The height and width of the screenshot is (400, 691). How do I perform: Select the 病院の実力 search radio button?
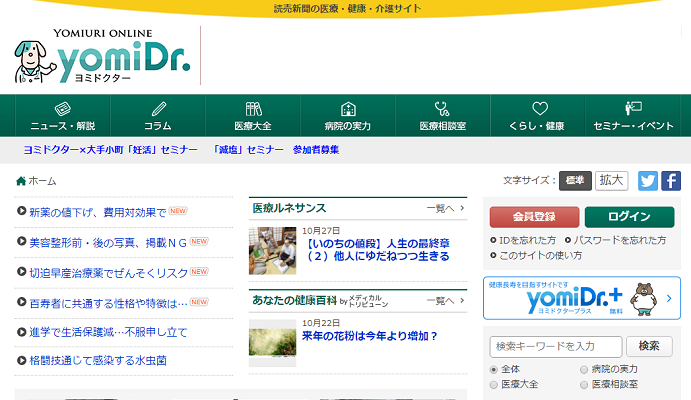tap(584, 370)
